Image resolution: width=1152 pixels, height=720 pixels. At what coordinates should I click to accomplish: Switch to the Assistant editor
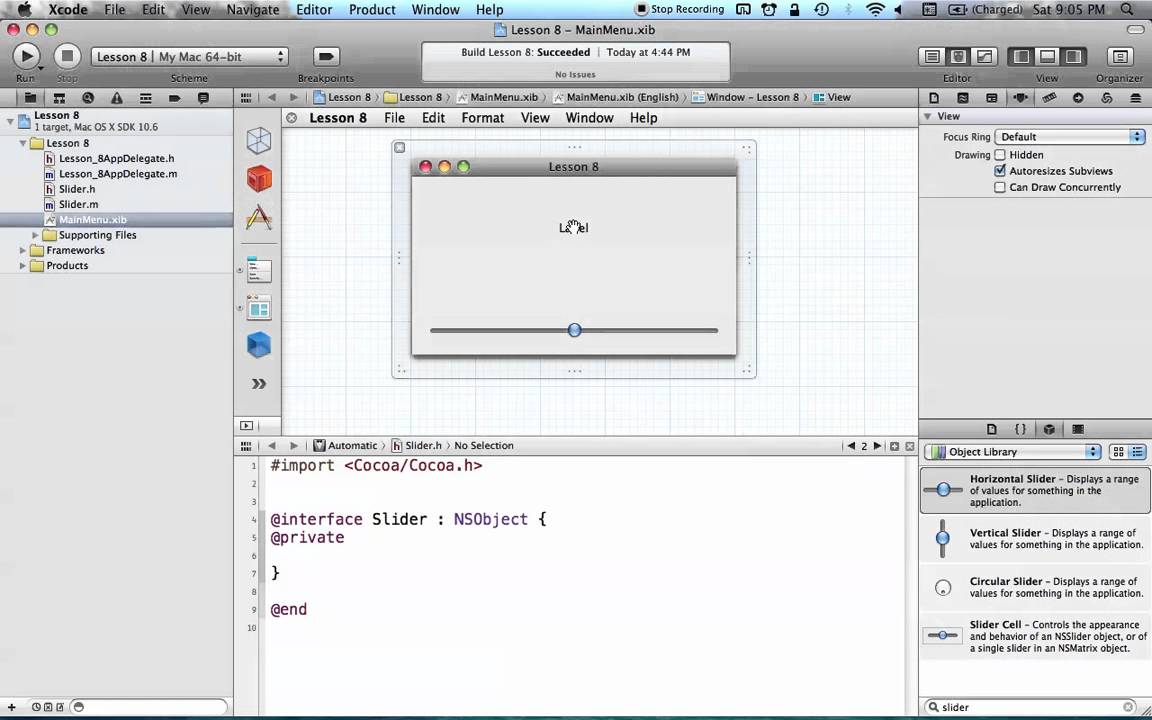[x=959, y=57]
